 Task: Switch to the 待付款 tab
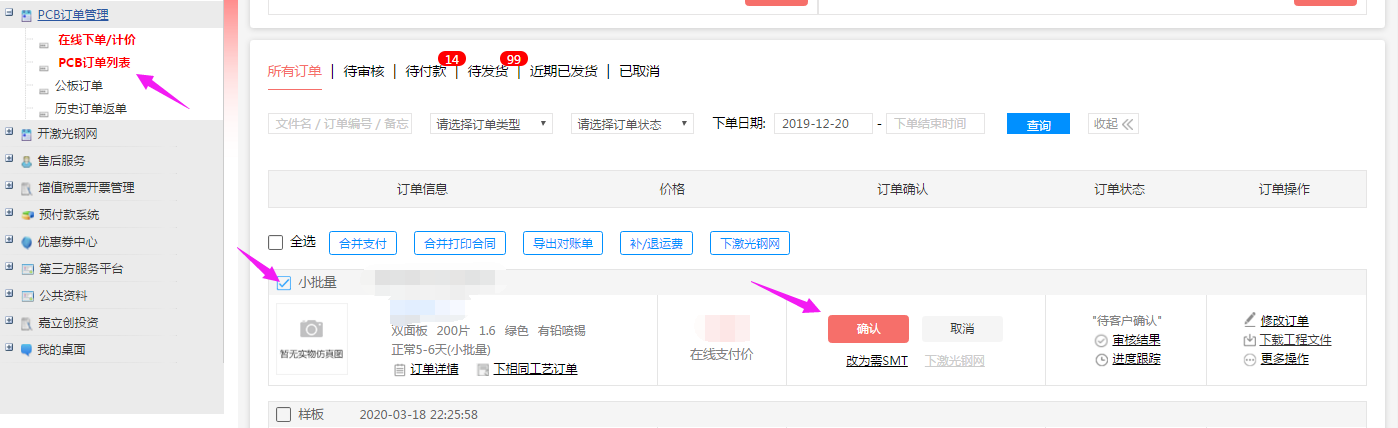tap(426, 71)
